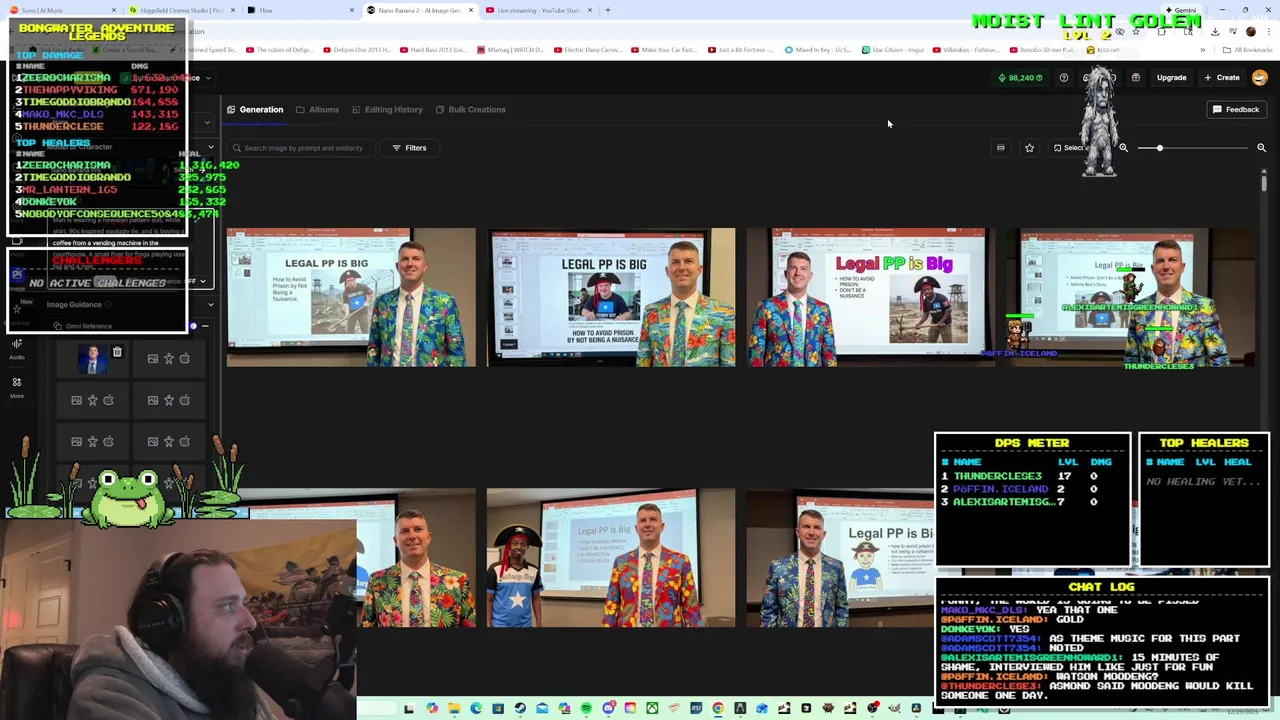Click figure icon in empty slot beside portrait
Screen dimensions: 1280x720
(x=169, y=358)
